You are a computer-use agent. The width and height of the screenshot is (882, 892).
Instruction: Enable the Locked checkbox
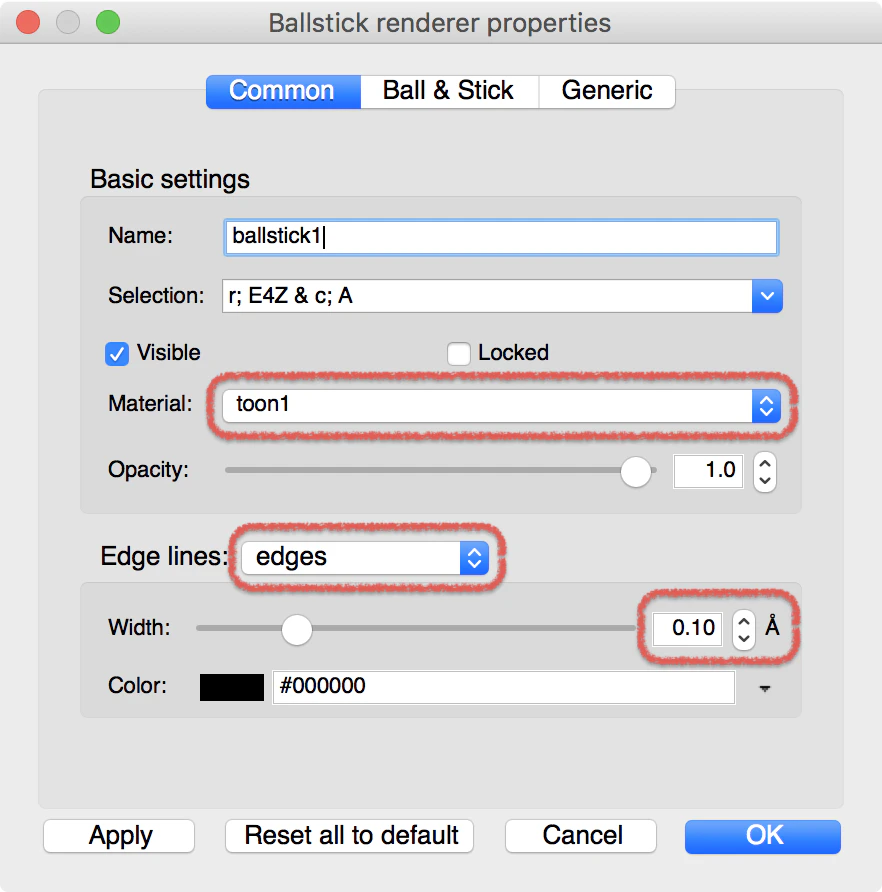(x=459, y=353)
